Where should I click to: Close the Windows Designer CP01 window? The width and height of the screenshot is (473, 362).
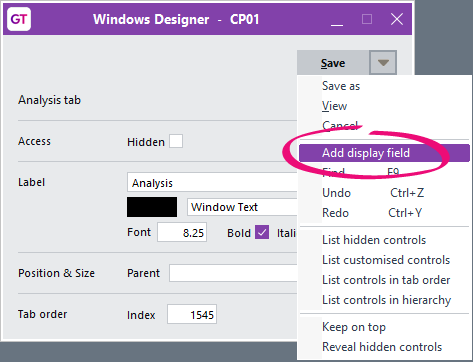coord(397,19)
